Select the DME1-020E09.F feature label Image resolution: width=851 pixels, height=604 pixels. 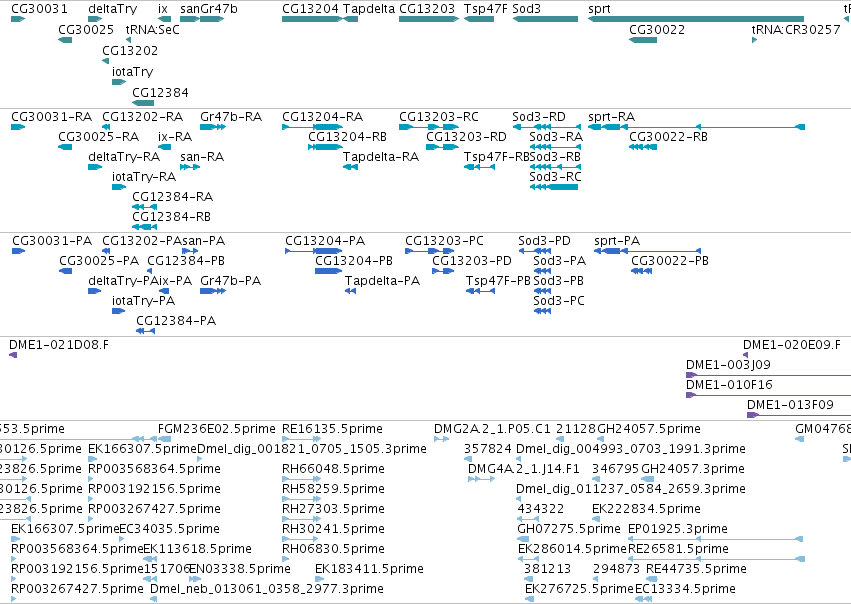792,345
